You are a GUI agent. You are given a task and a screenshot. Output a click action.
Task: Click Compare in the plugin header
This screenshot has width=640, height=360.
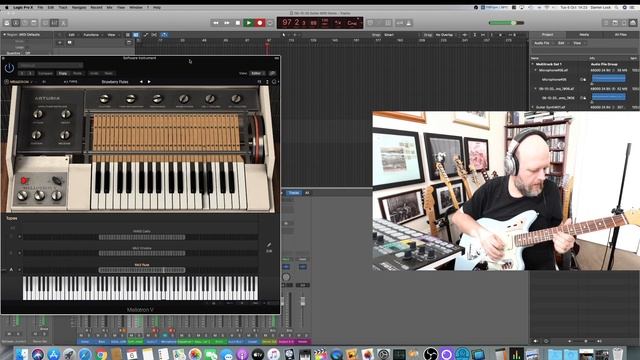point(45,73)
